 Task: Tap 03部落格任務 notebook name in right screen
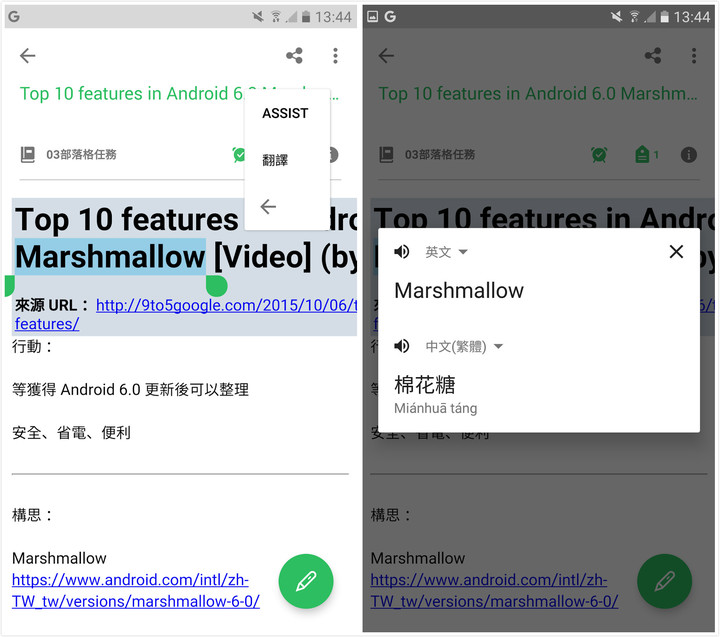440,154
